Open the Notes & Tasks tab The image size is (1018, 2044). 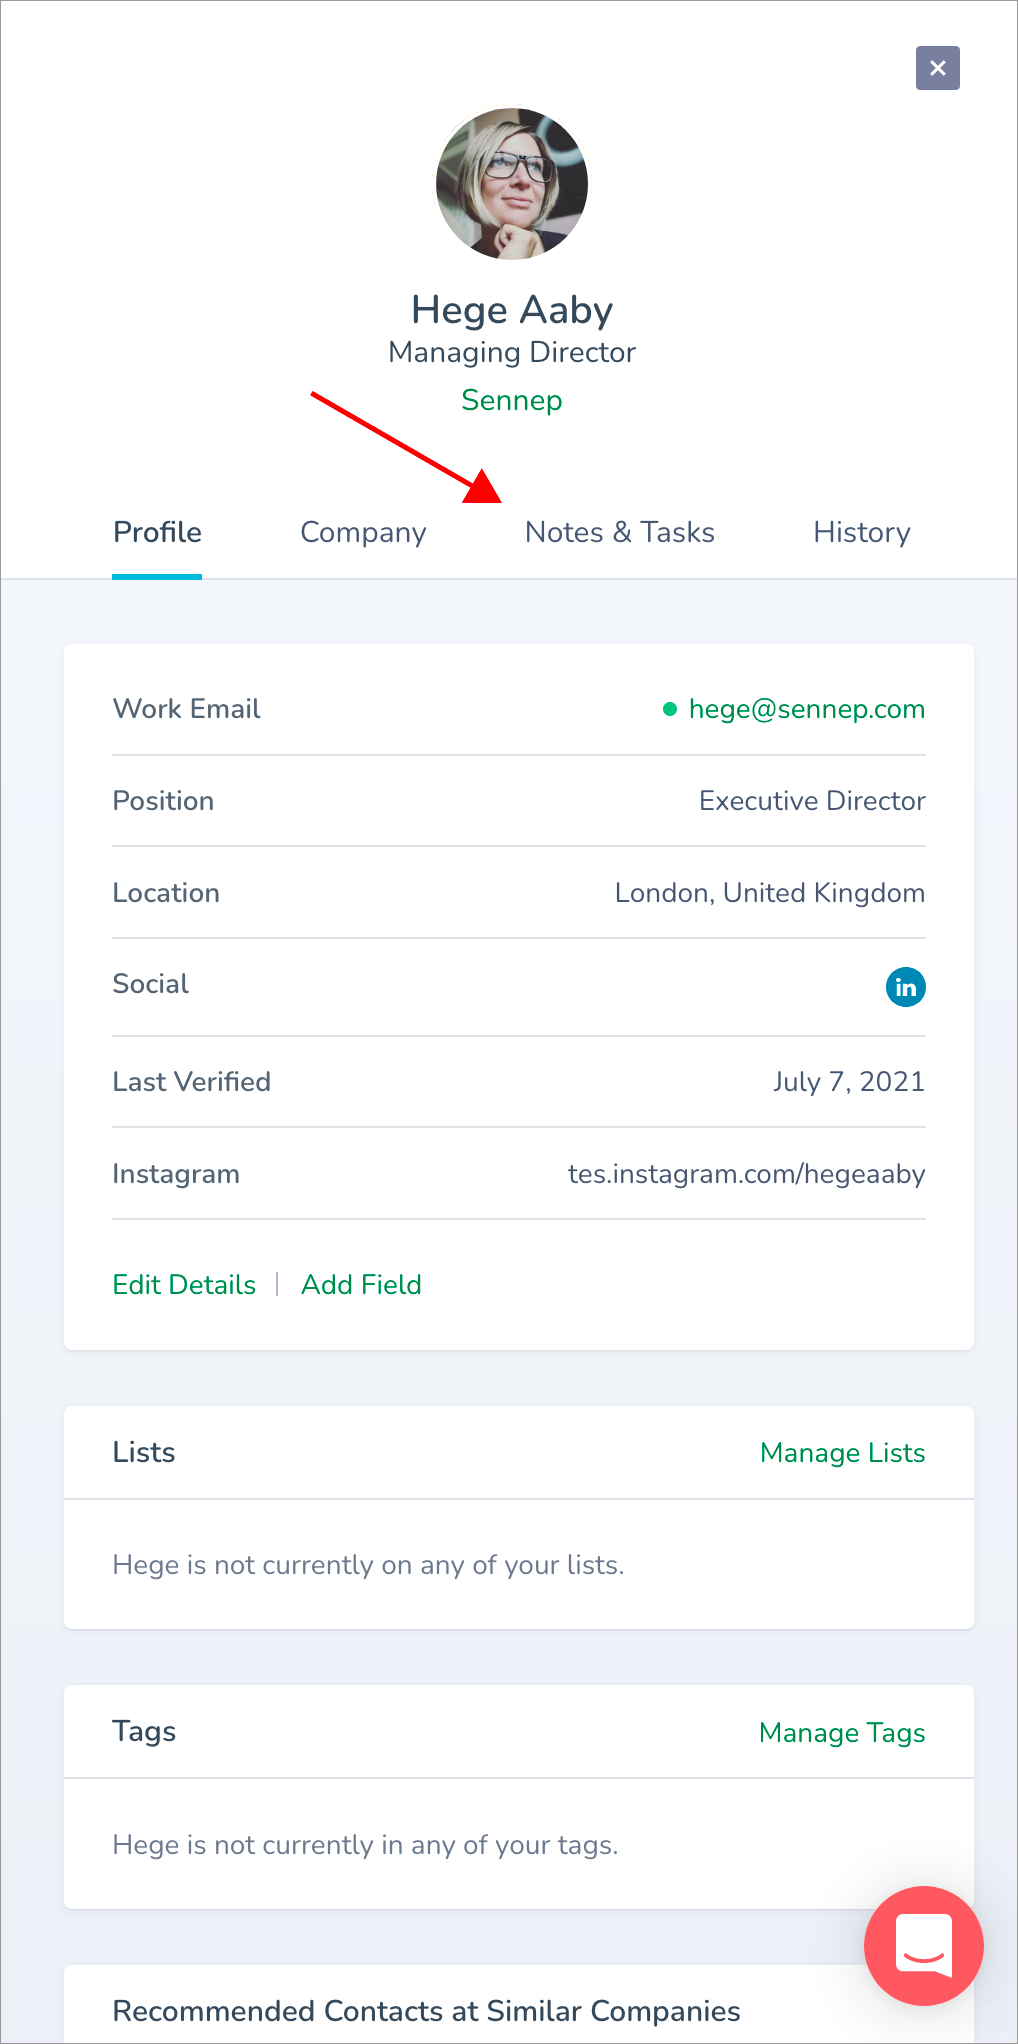pos(620,532)
